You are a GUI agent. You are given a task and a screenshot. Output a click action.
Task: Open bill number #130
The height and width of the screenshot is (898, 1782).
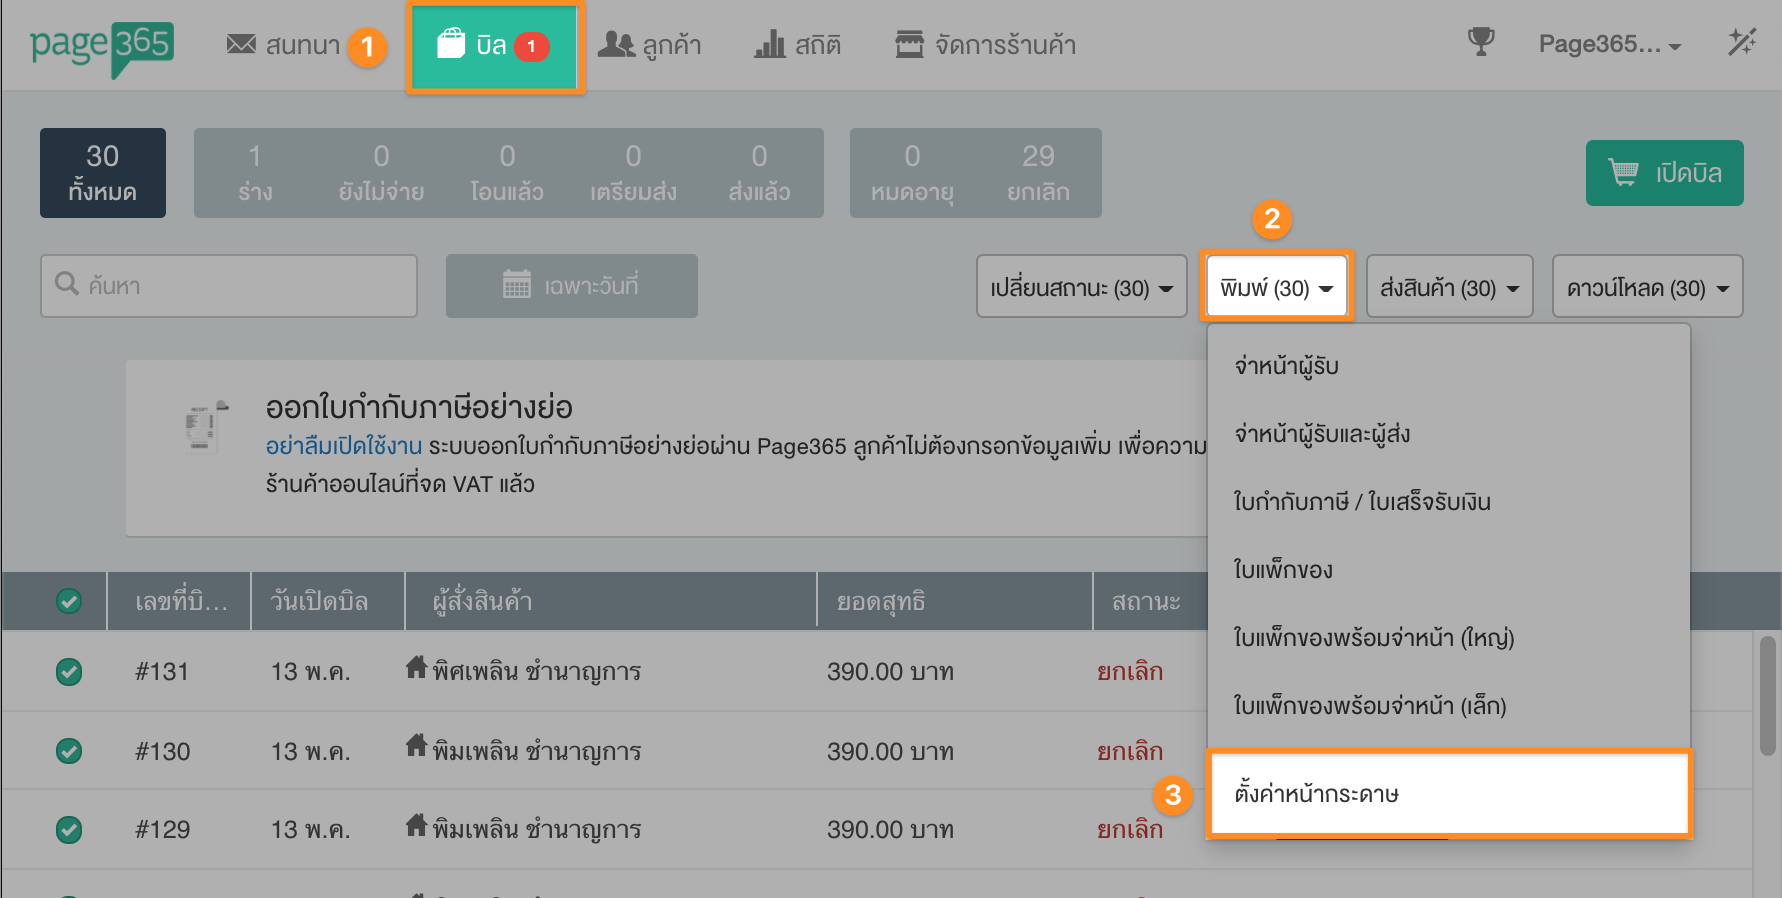pos(162,751)
